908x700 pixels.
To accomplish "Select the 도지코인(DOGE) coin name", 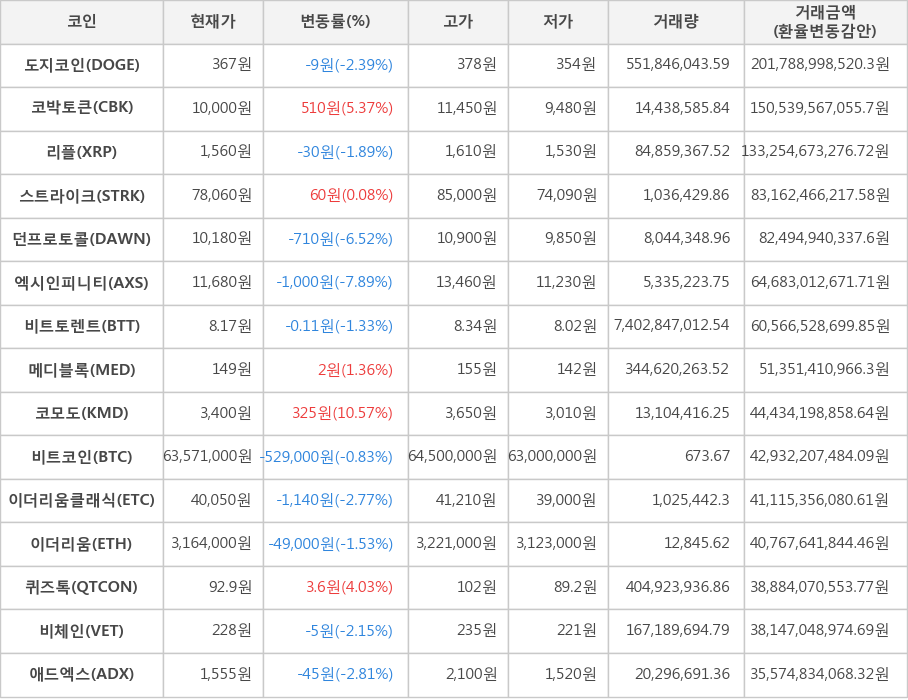I will click(x=82, y=65).
